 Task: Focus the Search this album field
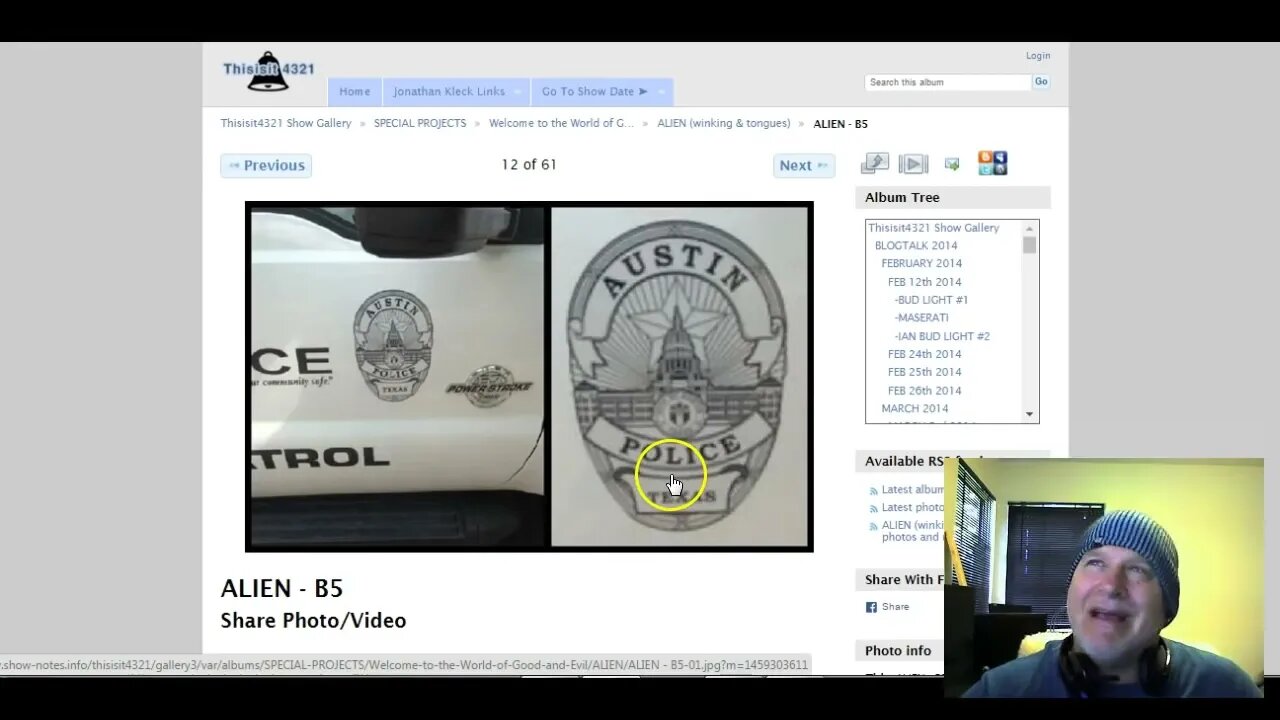[947, 82]
